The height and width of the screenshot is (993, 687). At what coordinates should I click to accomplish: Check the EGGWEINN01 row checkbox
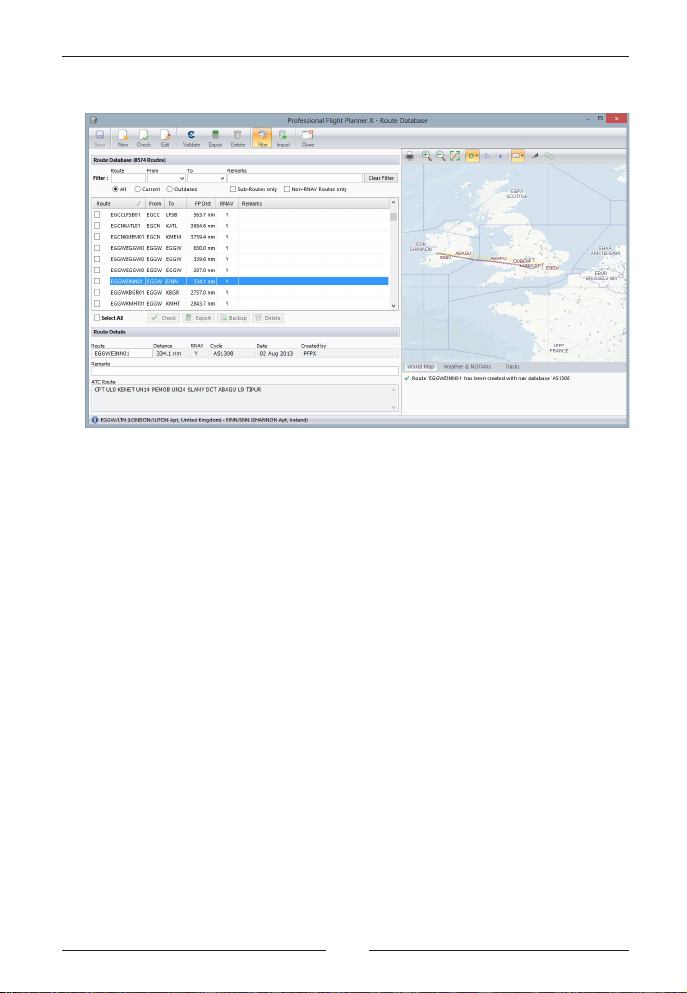98,281
